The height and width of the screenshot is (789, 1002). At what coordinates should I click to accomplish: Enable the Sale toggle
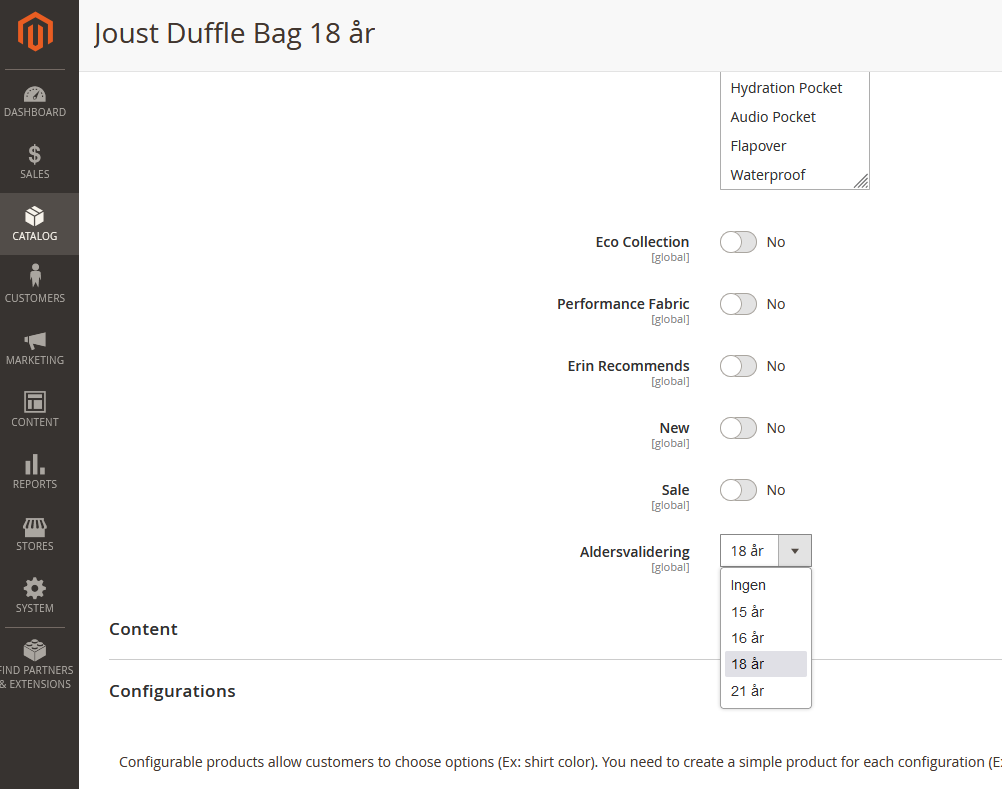[x=738, y=490]
